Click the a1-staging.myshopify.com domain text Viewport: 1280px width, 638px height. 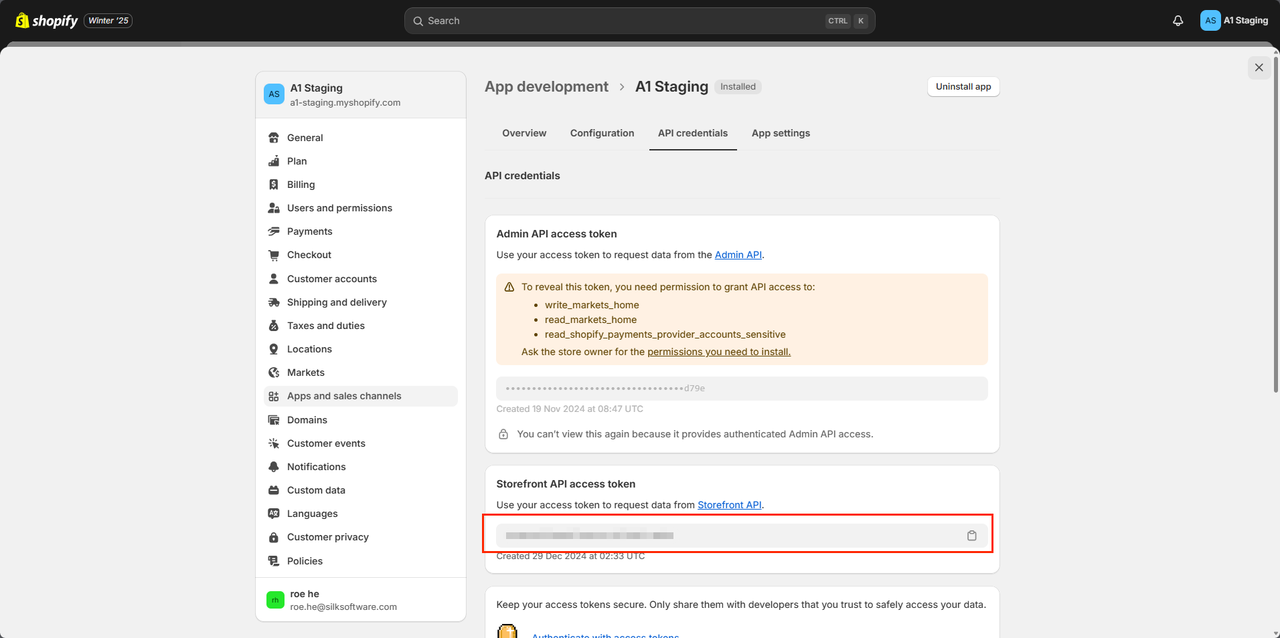tap(345, 102)
